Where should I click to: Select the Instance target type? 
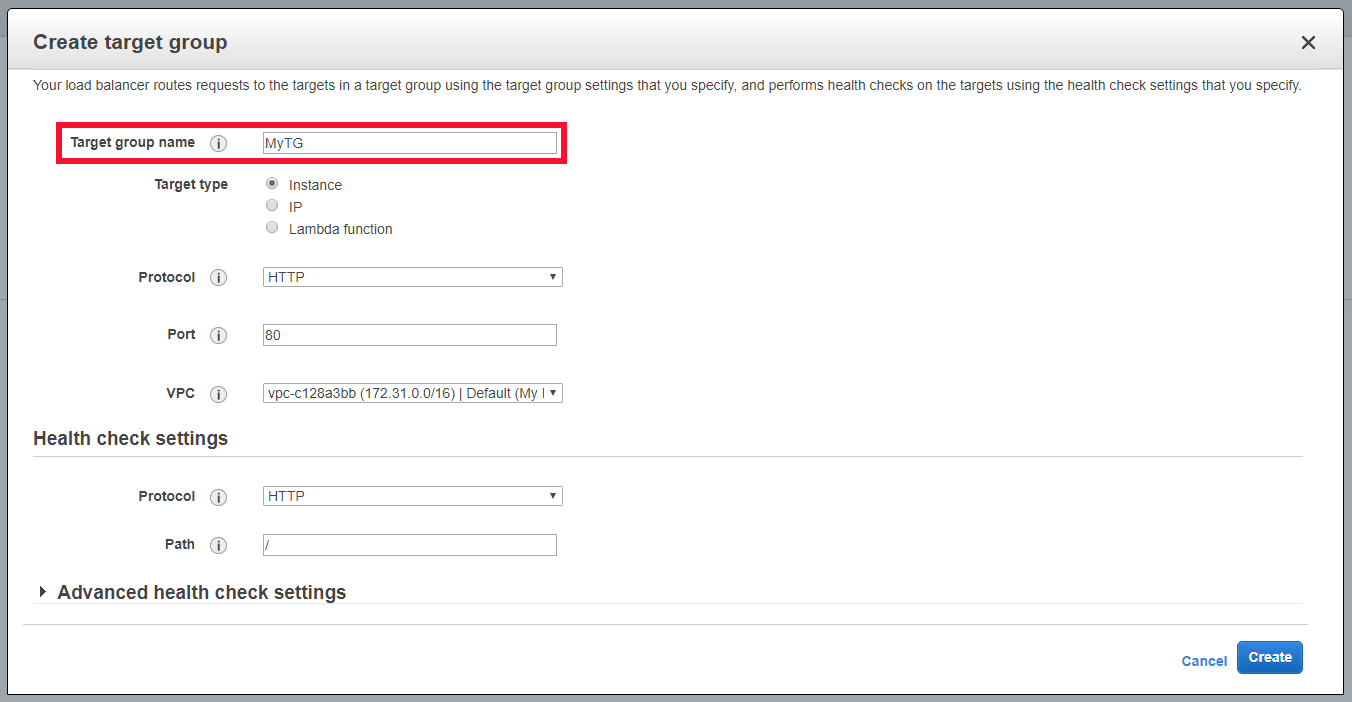click(272, 184)
